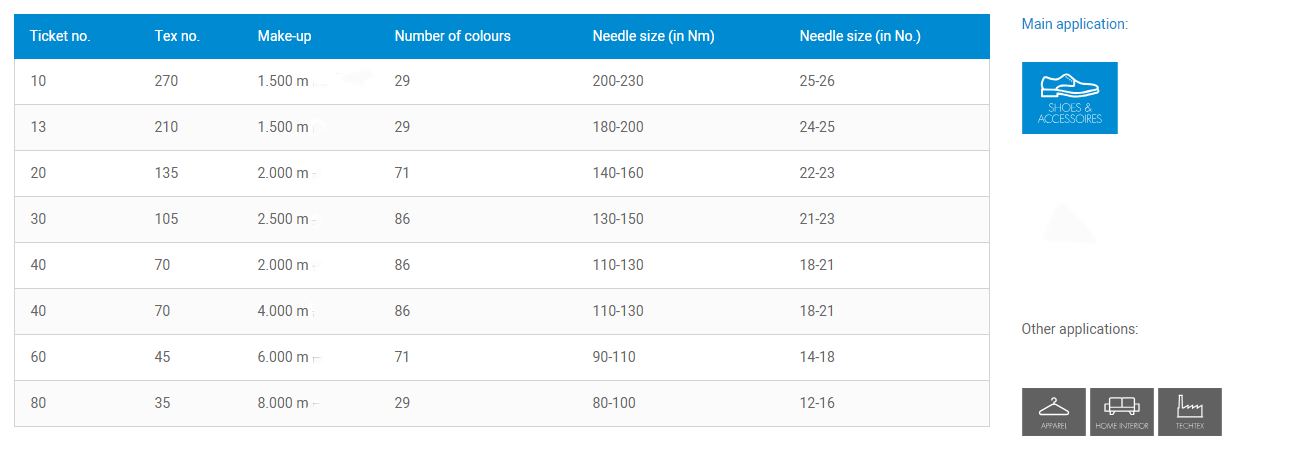Select the Number of colours header
The width and height of the screenshot is (1301, 449).
click(452, 36)
